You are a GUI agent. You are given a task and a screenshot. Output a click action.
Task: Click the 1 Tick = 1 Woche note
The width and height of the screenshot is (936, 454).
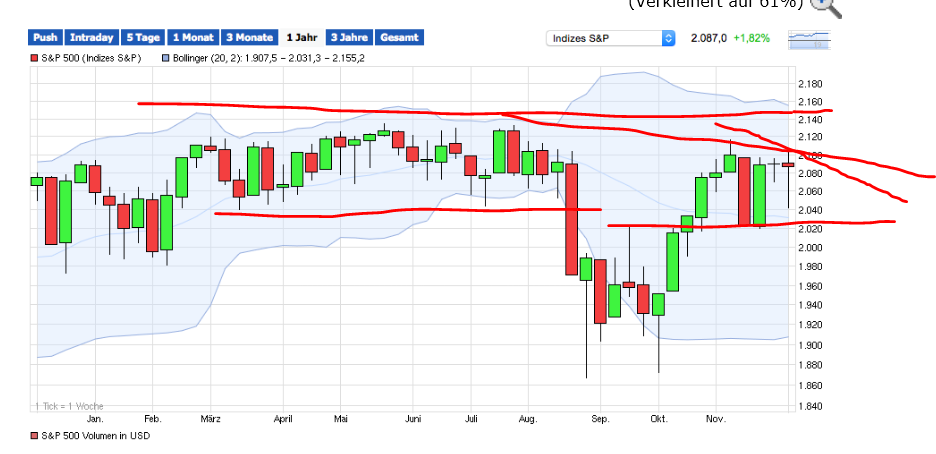pos(69,406)
